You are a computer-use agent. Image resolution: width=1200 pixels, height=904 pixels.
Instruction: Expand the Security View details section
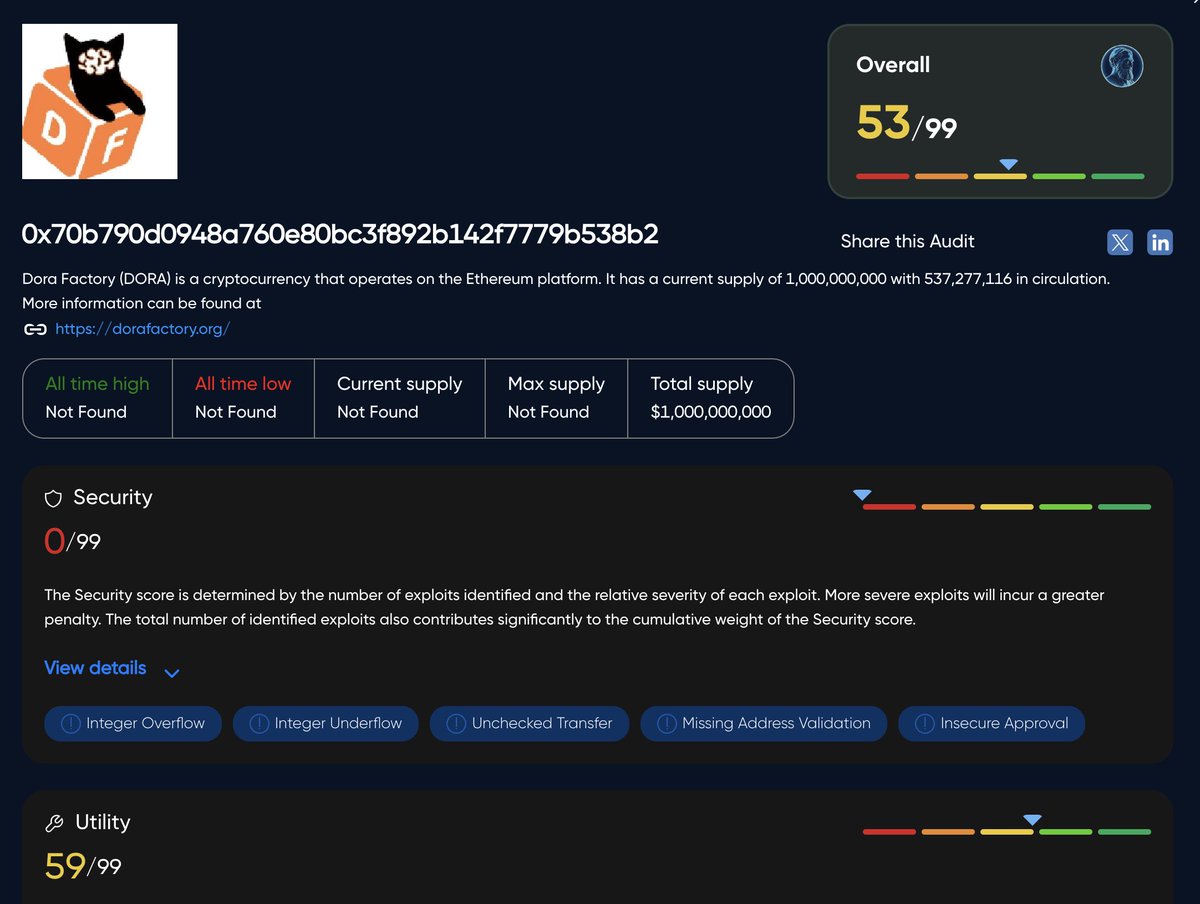coord(94,668)
